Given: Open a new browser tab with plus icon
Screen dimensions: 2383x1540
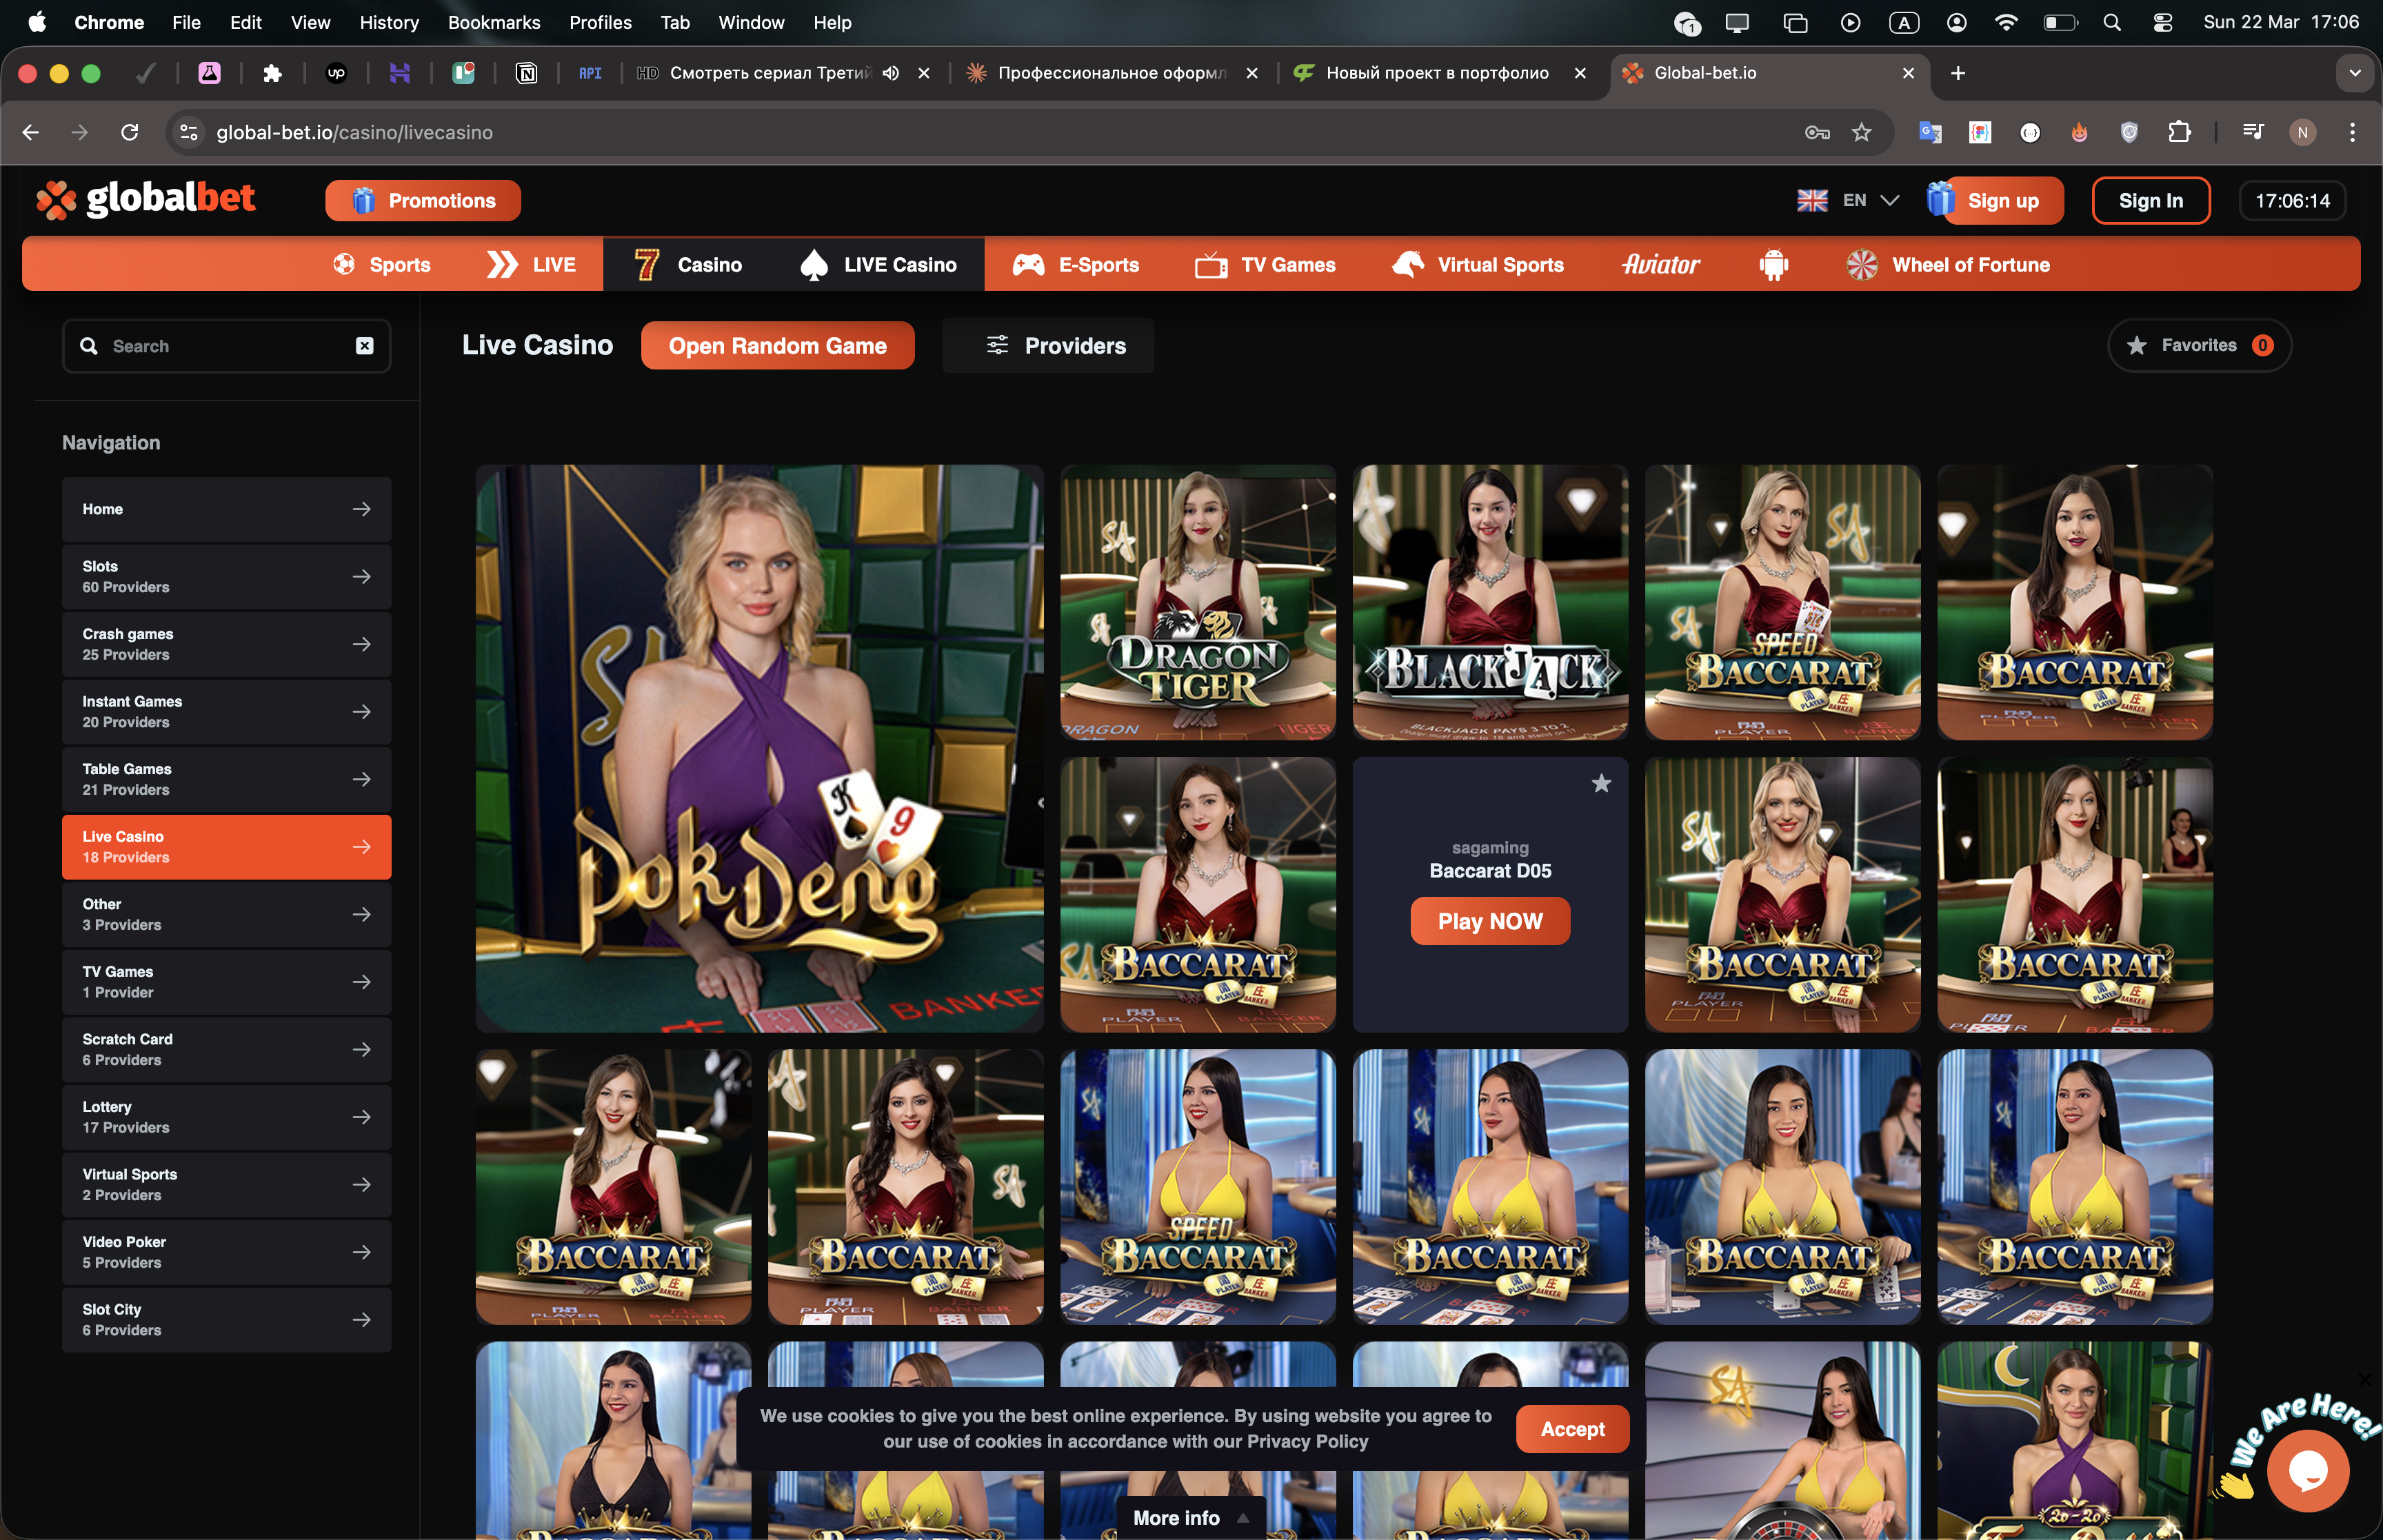Looking at the screenshot, I should tap(1958, 73).
